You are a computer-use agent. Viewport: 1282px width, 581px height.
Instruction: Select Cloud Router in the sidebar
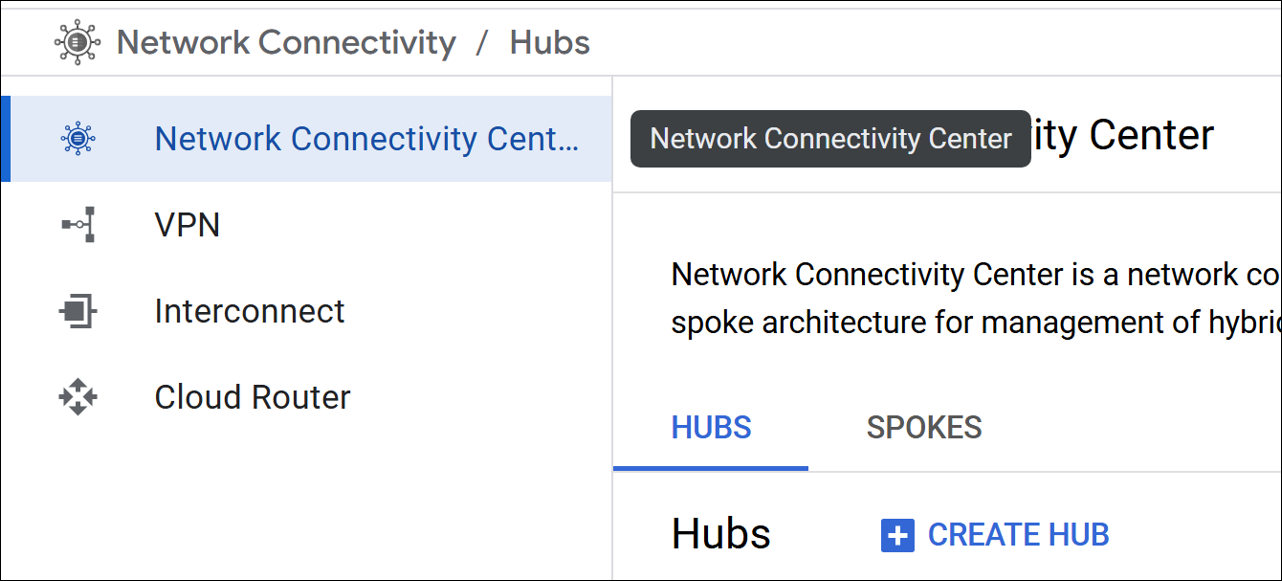251,396
